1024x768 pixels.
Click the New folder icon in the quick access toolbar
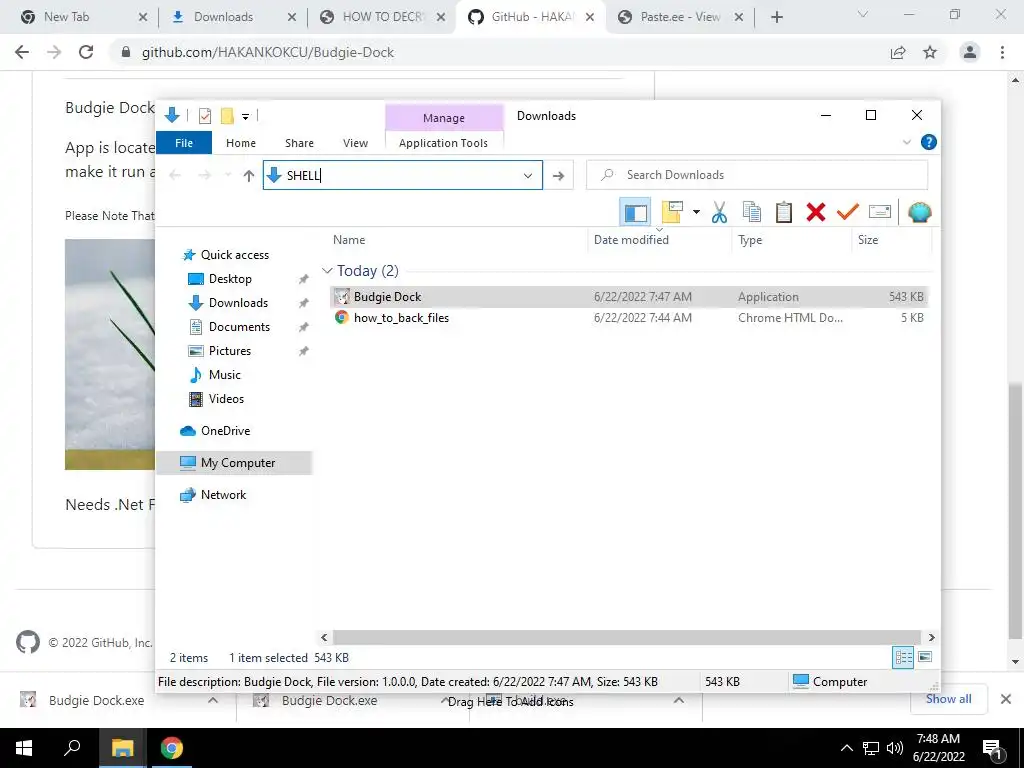click(227, 116)
